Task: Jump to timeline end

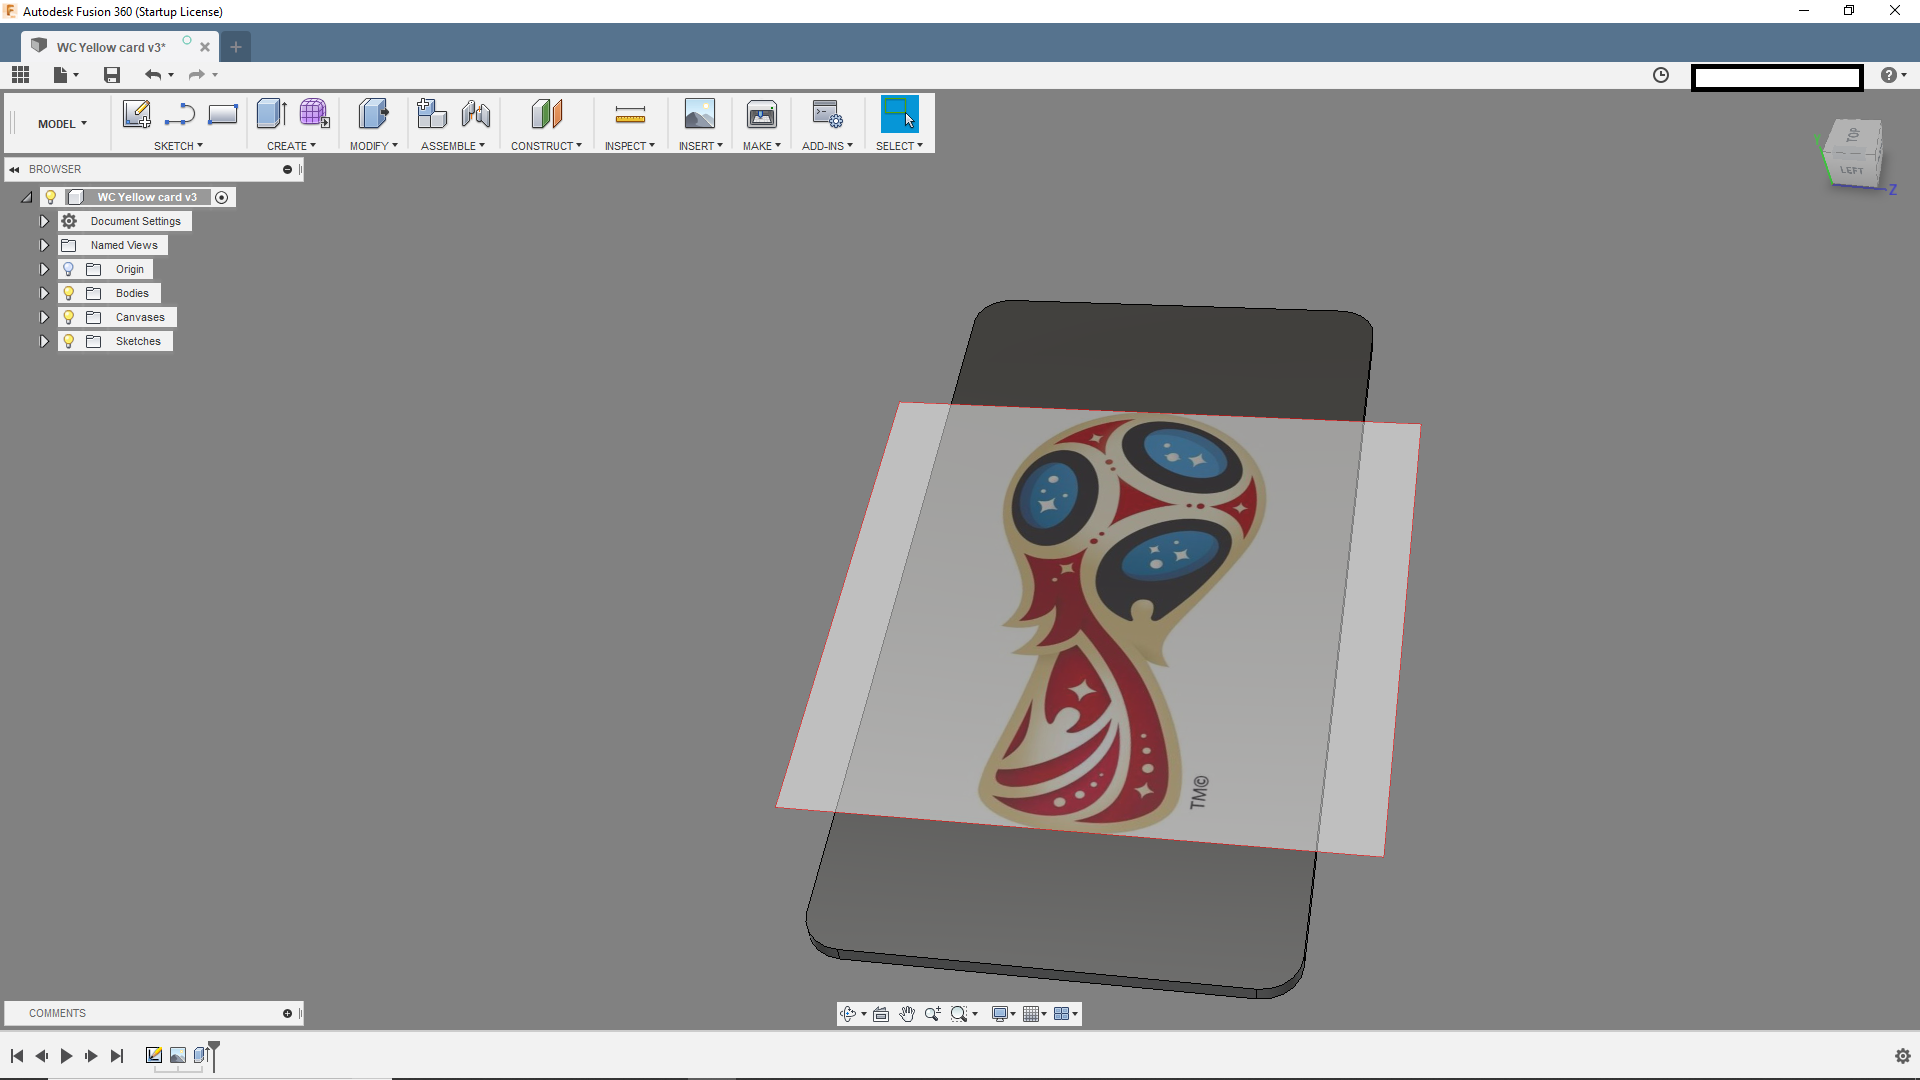Action: pyautogui.click(x=117, y=1056)
